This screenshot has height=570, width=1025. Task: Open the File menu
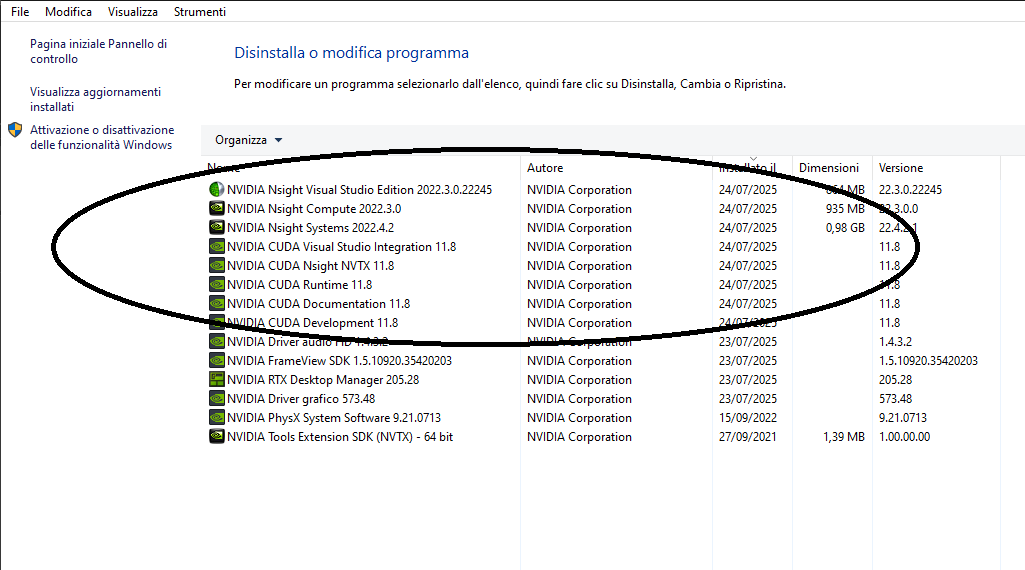(20, 12)
